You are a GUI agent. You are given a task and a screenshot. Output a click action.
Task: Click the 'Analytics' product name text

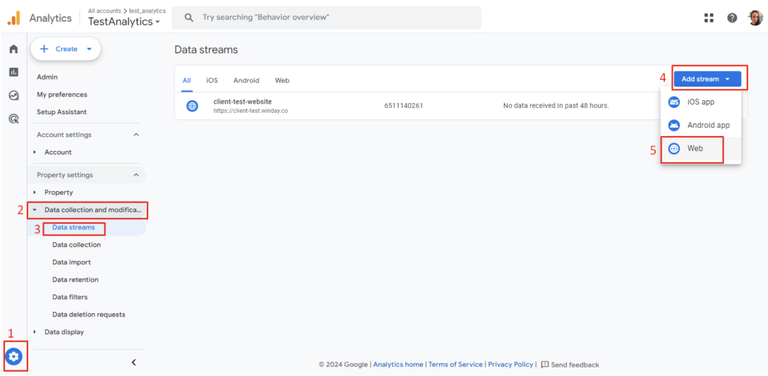[50, 18]
